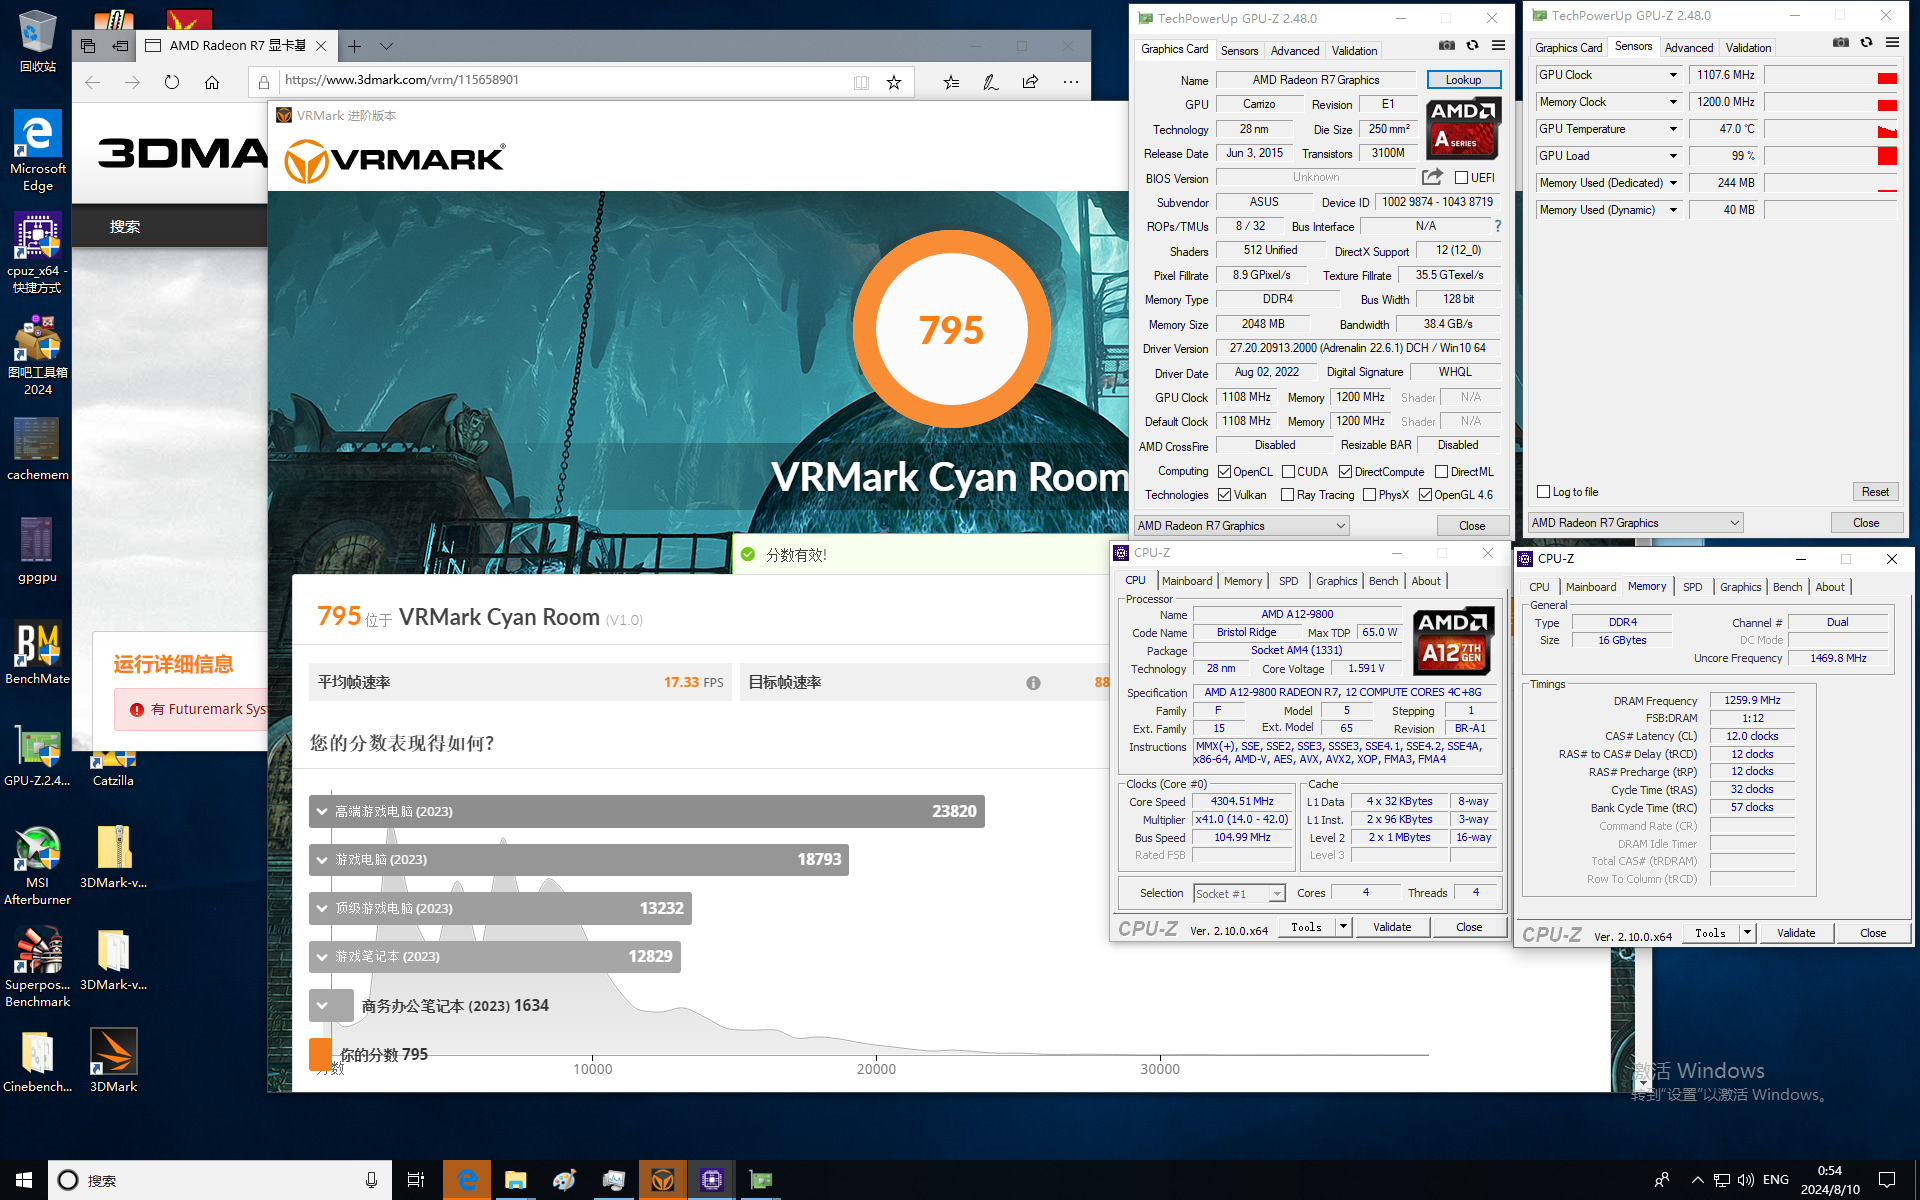Viewport: 1920px width, 1200px height.
Task: Open GPU-Z hamburger menu in Sensors window
Action: coord(1892,42)
